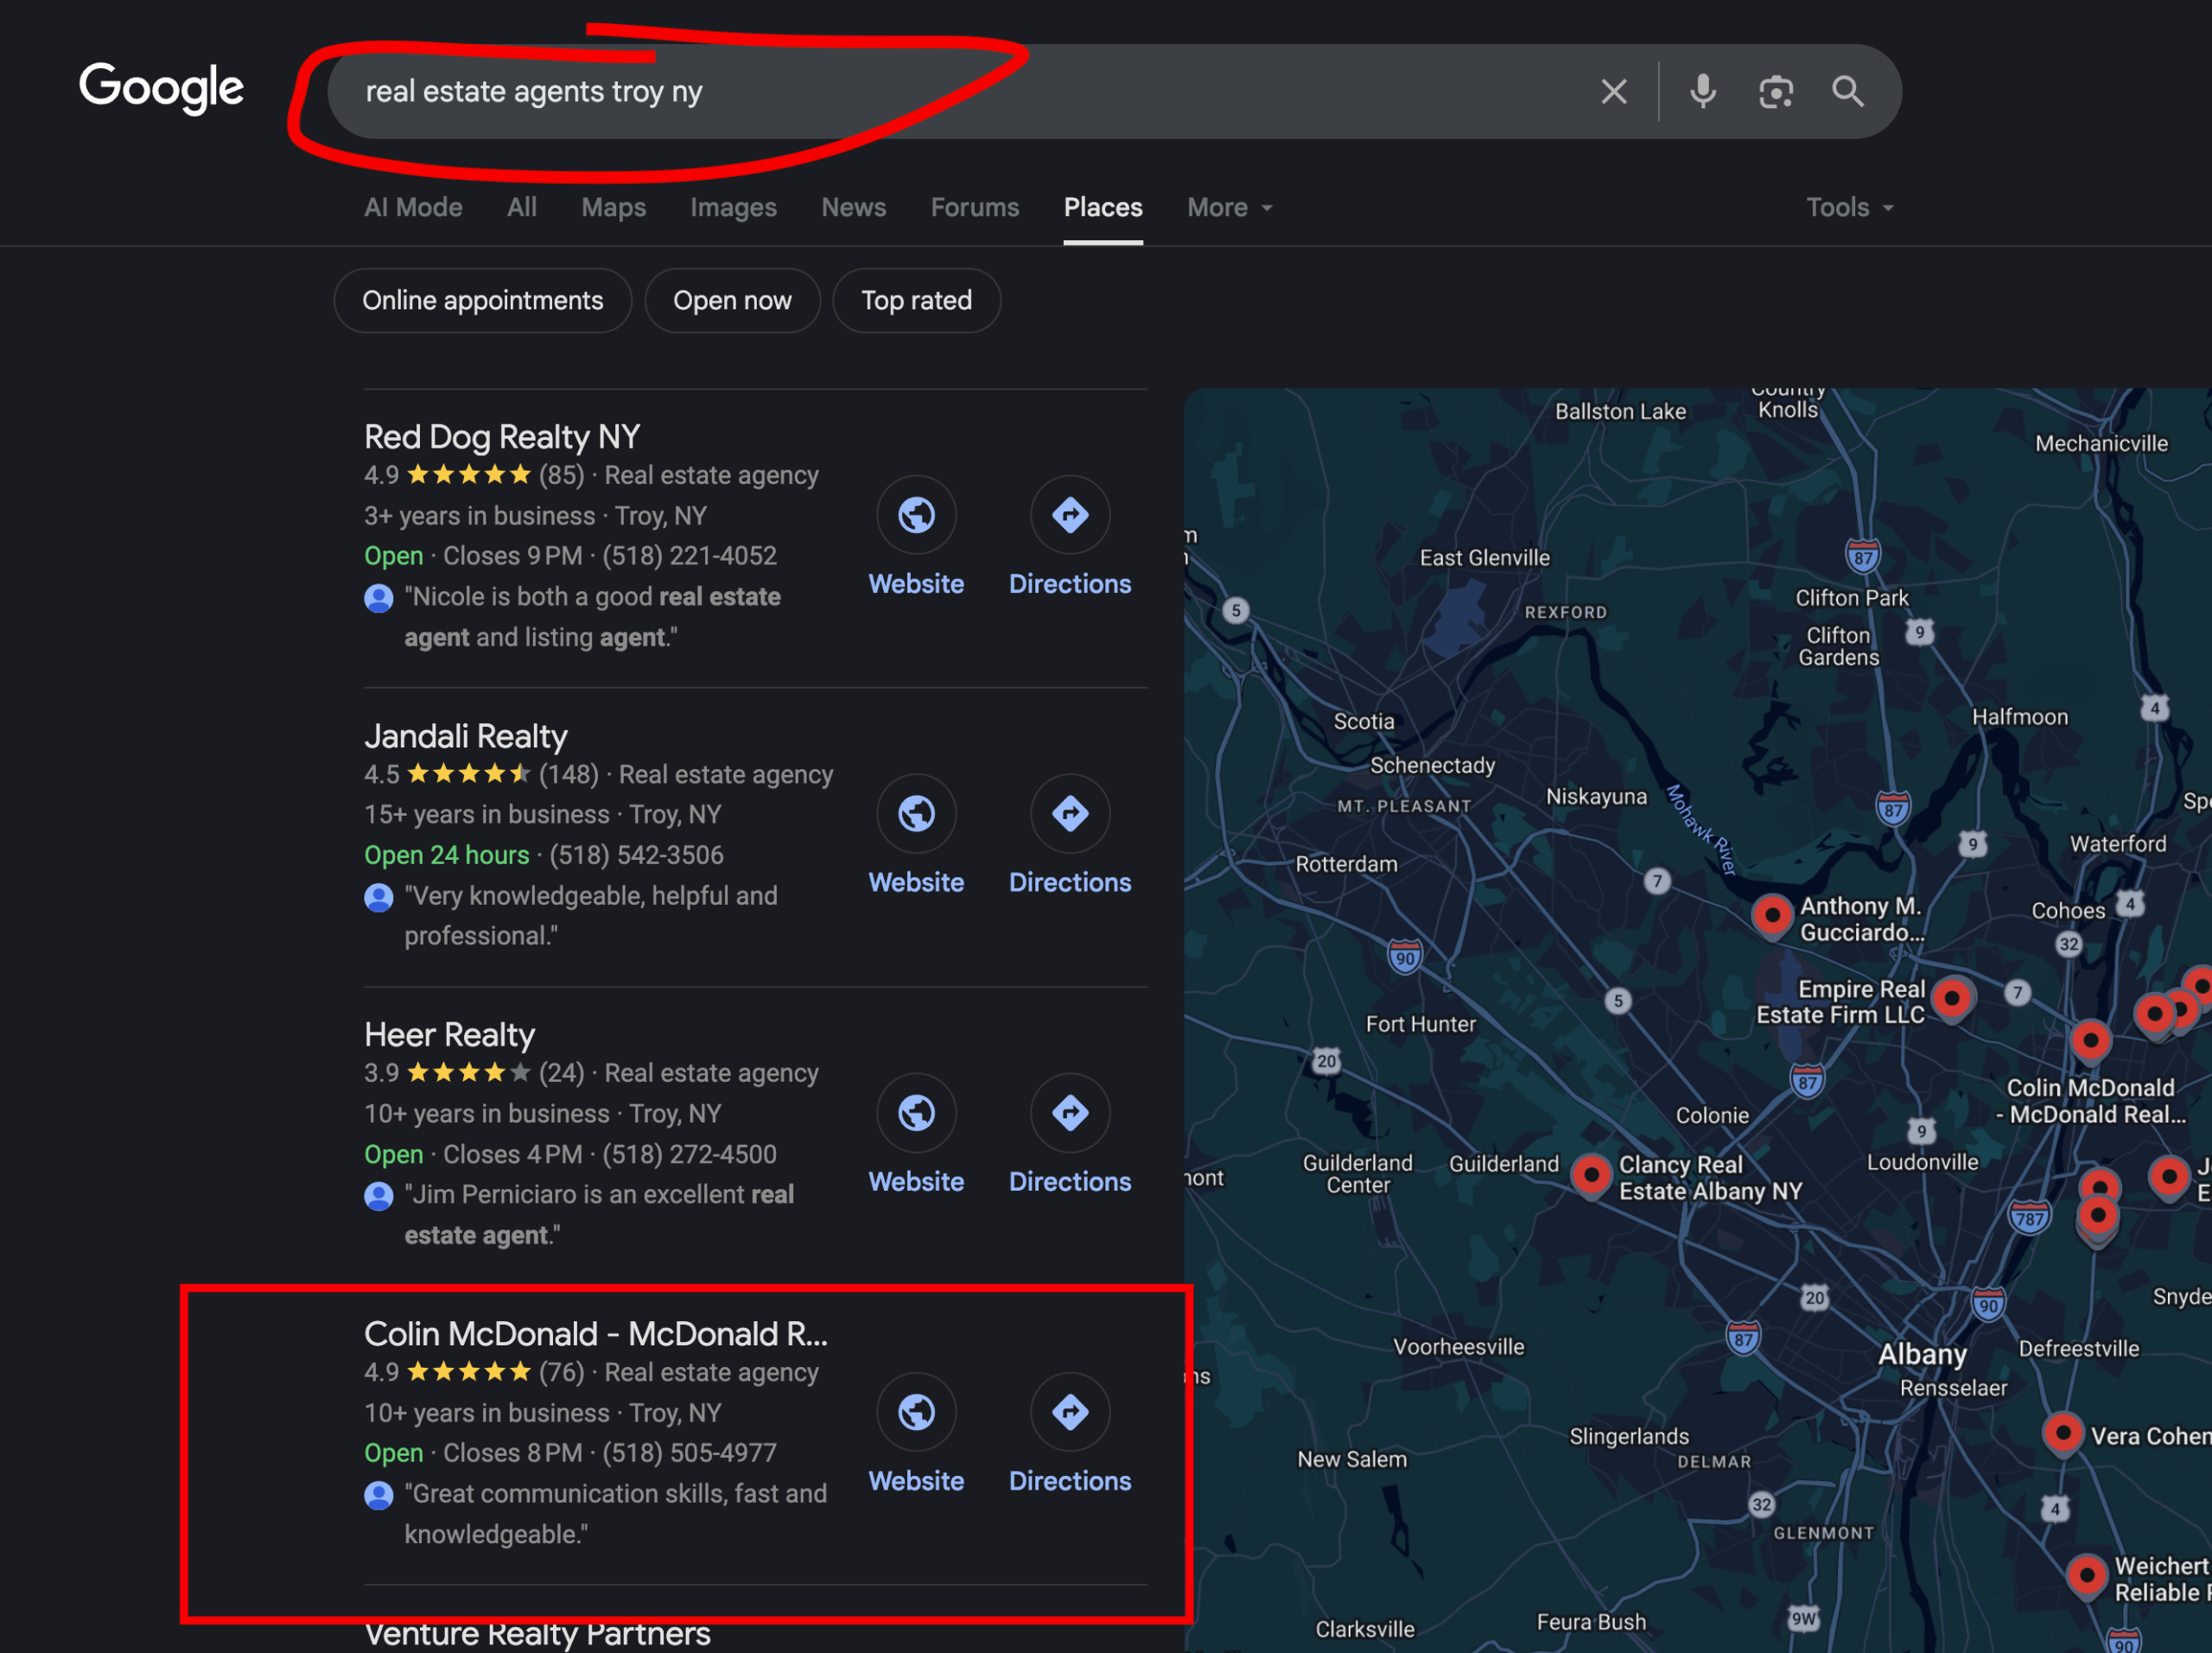
Task: Select the Anthony M. Gucciardo map pin
Action: tap(1772, 916)
